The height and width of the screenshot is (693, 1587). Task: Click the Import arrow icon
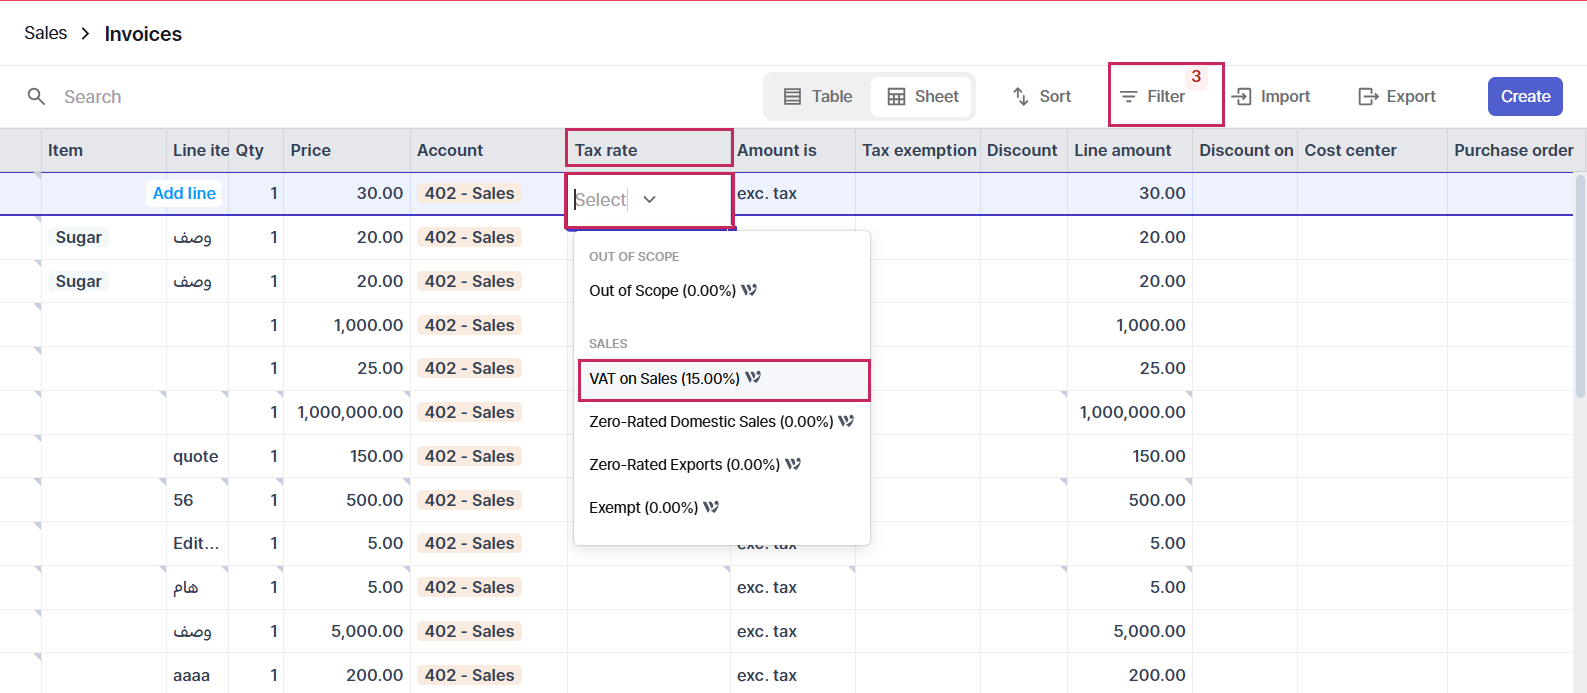pos(1242,96)
